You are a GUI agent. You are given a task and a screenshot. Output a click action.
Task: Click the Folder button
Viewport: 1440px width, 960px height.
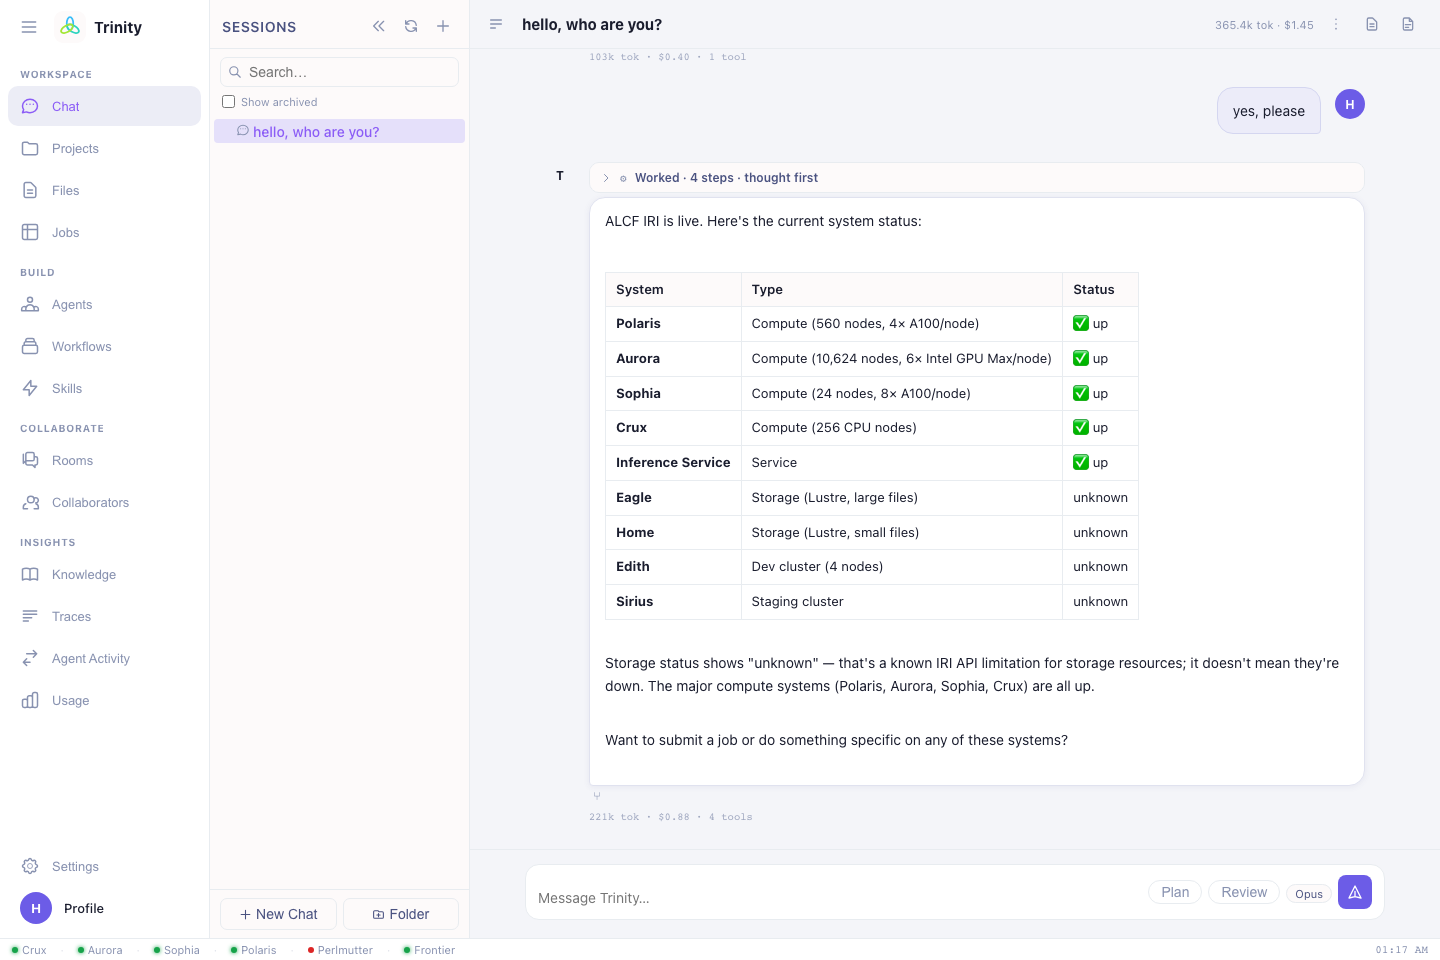401,914
